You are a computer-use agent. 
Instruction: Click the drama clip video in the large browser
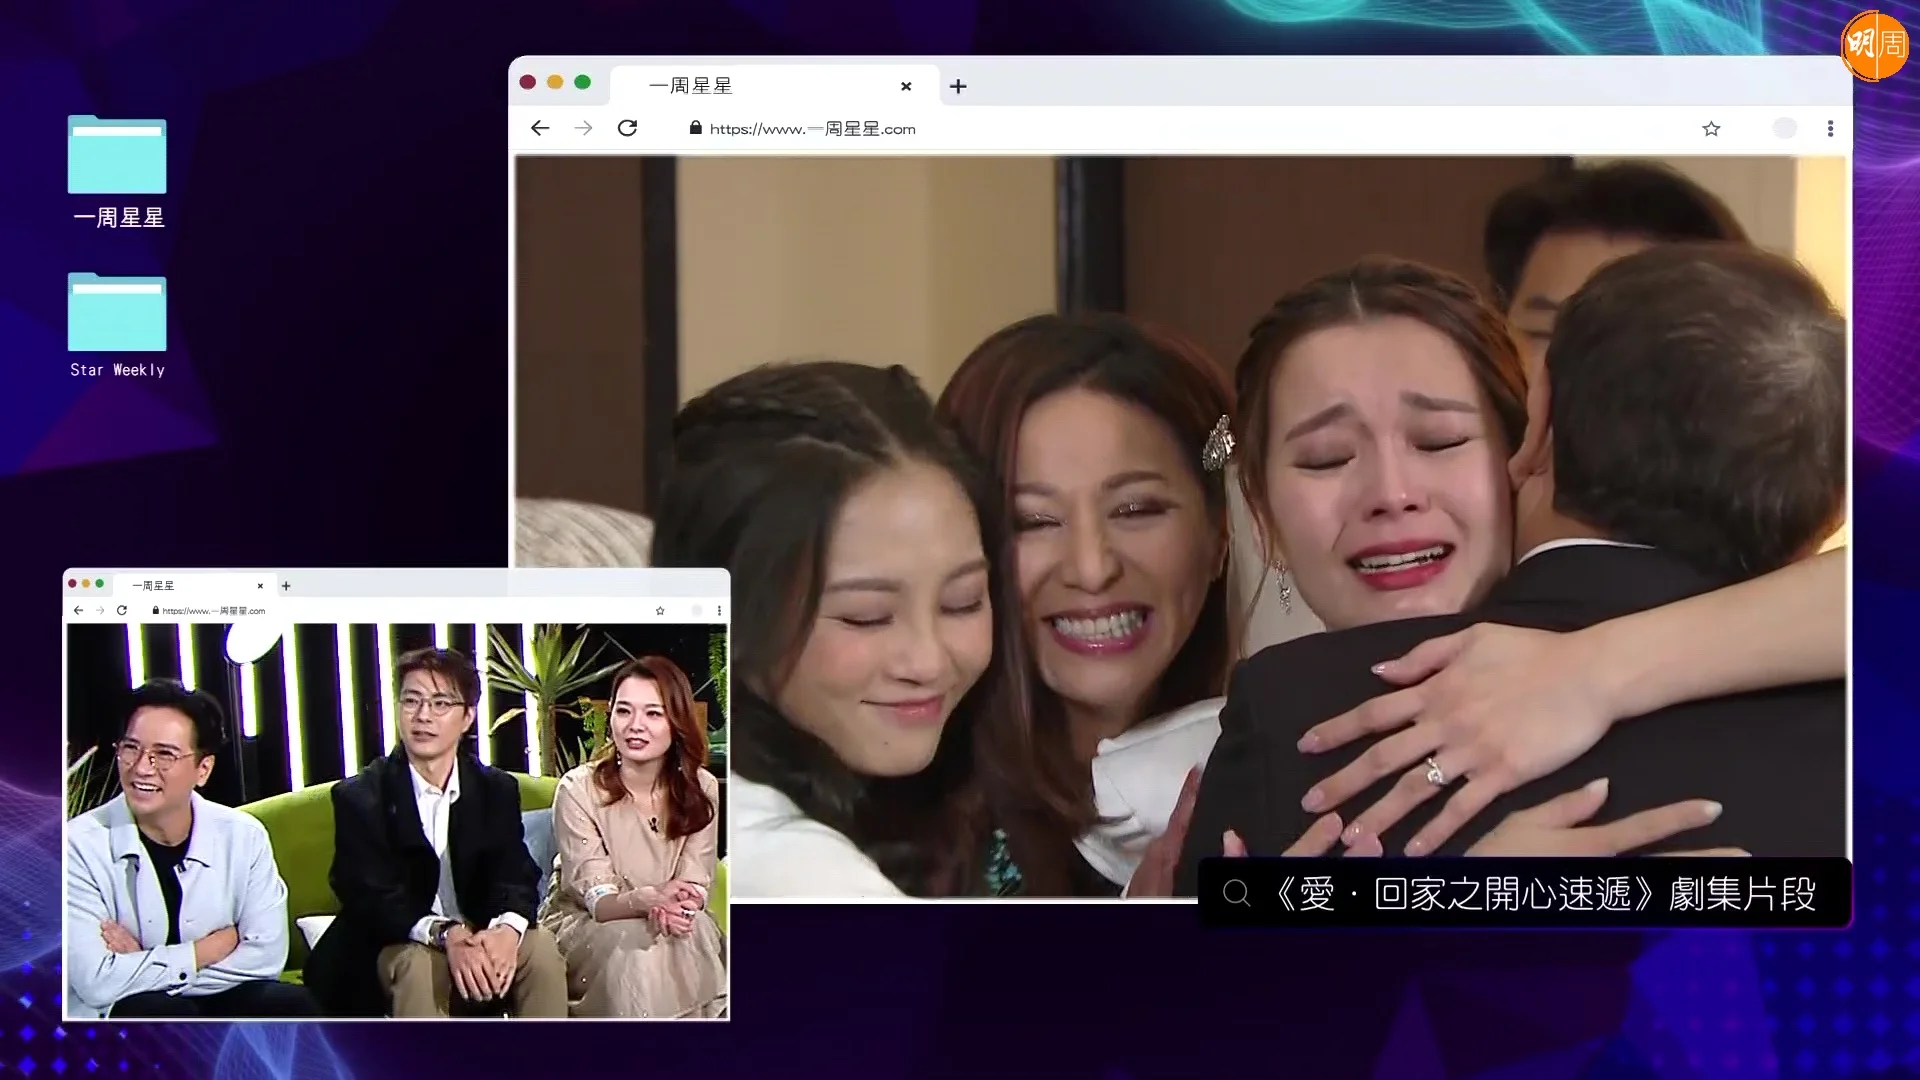[x=1180, y=527]
